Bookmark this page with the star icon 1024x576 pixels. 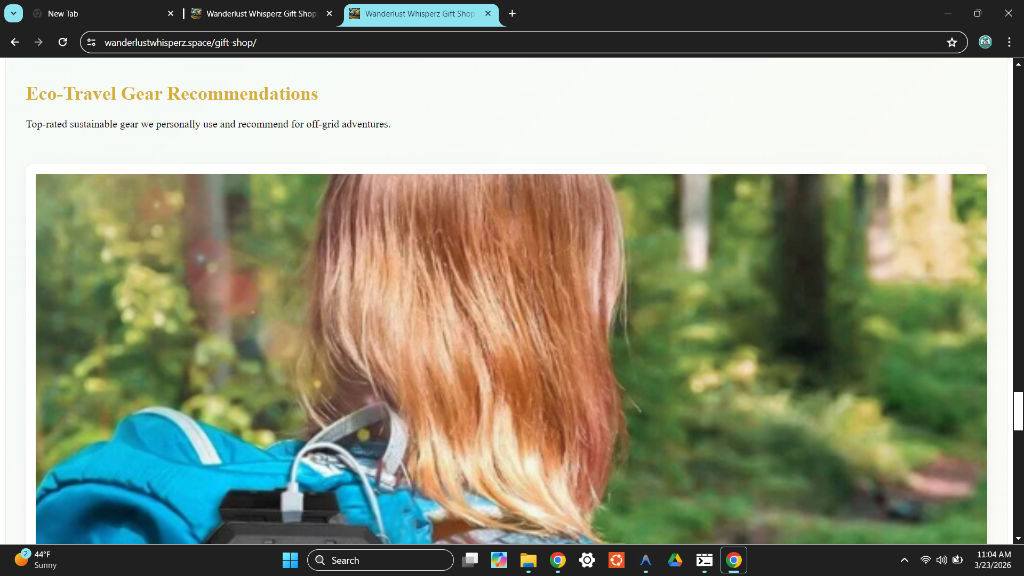[x=951, y=42]
